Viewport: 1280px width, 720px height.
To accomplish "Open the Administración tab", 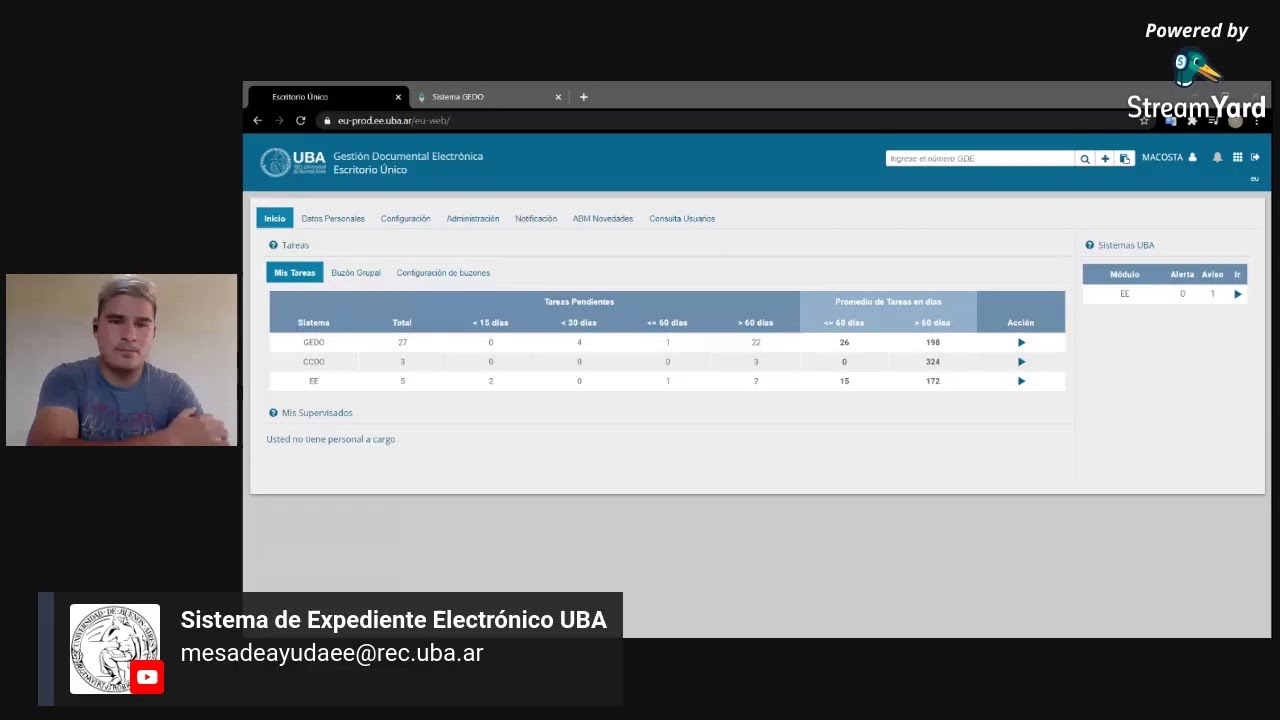I will pyautogui.click(x=473, y=218).
